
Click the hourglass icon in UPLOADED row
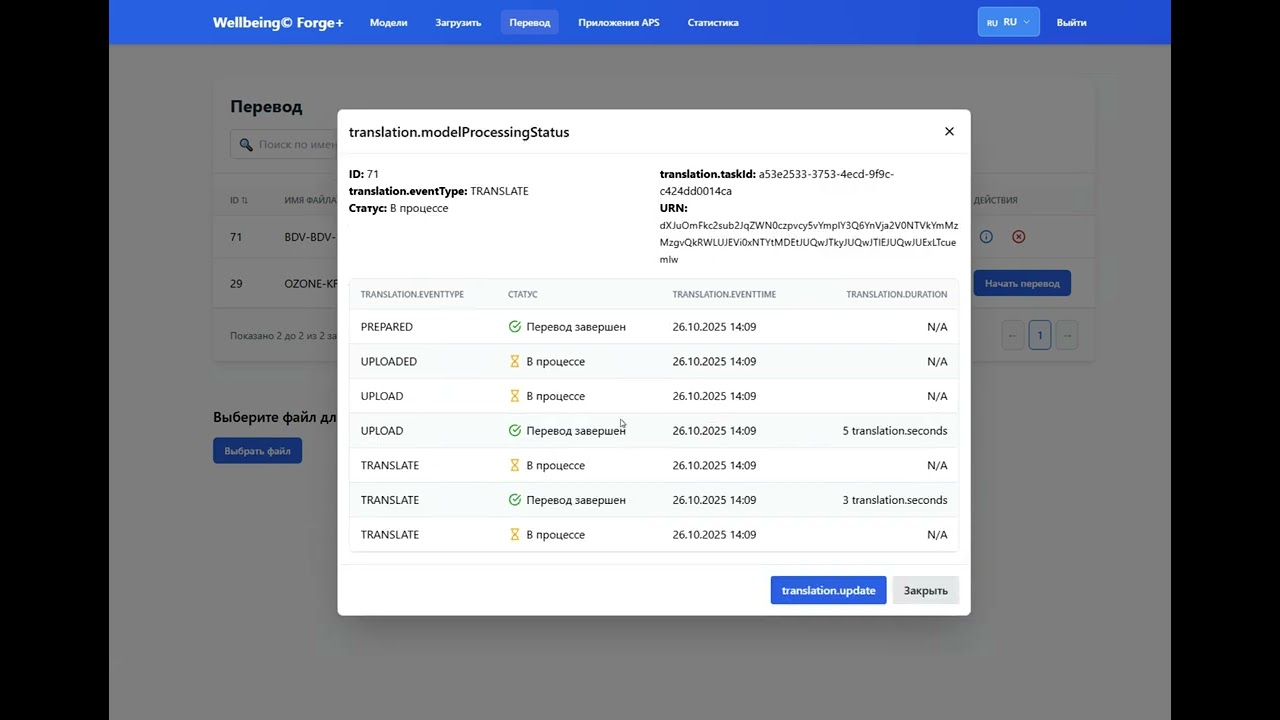[515, 361]
